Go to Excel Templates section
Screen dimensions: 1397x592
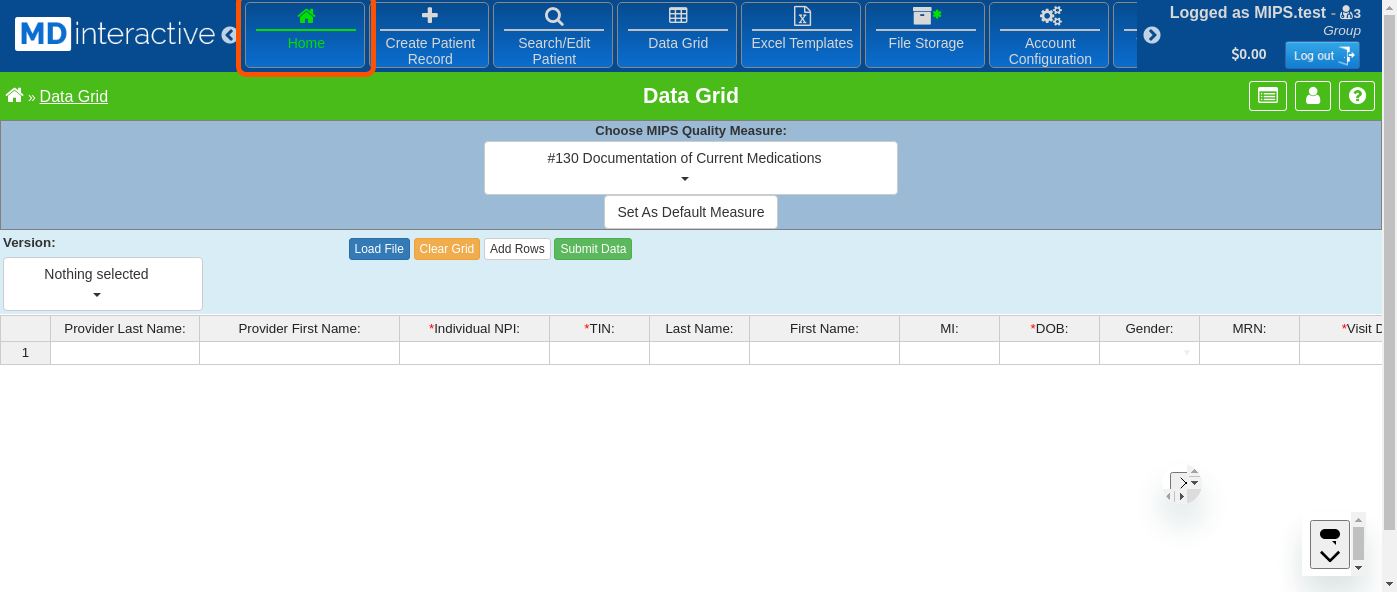coord(801,35)
